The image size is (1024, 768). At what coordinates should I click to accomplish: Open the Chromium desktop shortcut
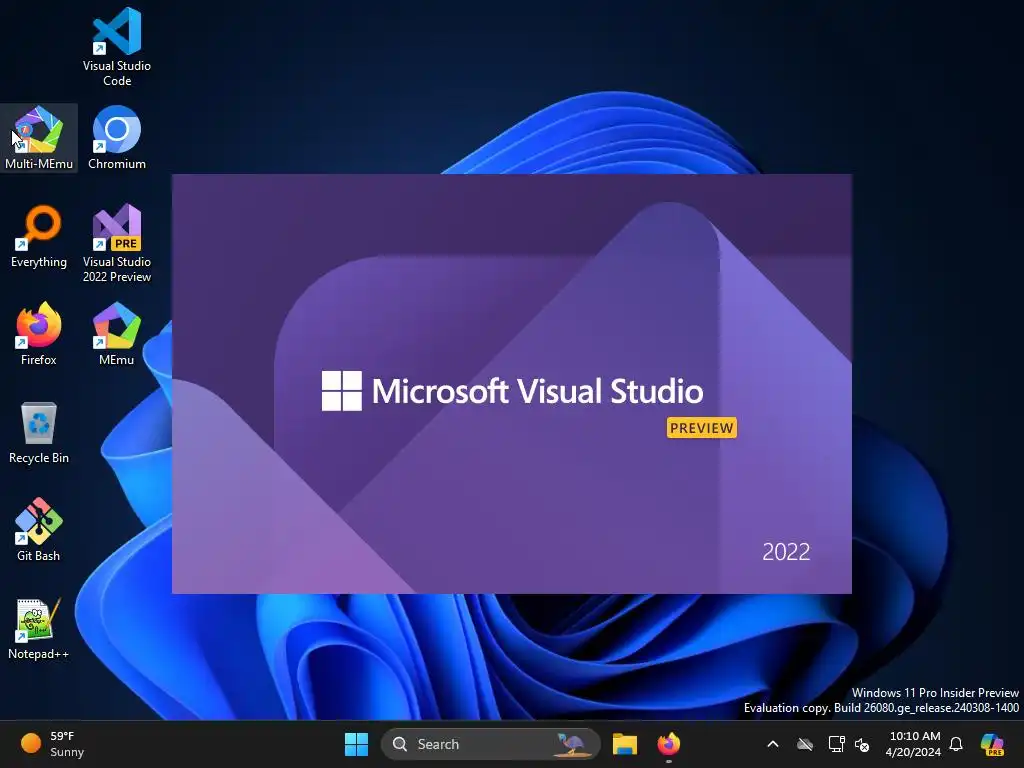116,138
